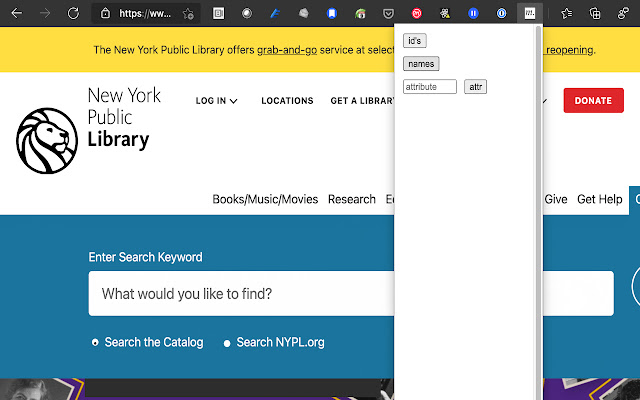Image resolution: width=640 pixels, height=400 pixels.
Task: Open the reopening link in the banner
Action: click(569, 50)
